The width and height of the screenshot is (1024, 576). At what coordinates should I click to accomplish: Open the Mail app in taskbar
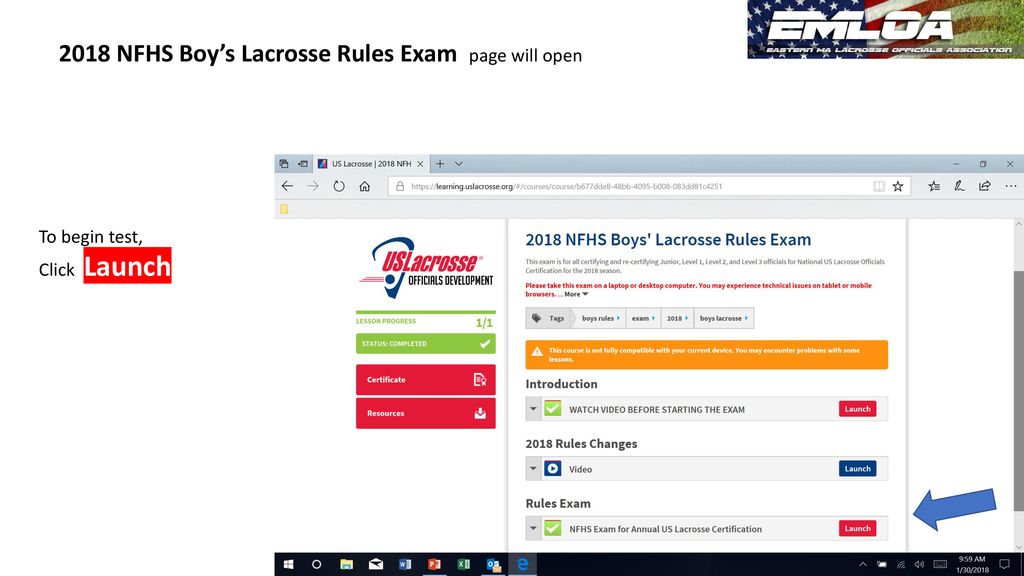pos(376,564)
